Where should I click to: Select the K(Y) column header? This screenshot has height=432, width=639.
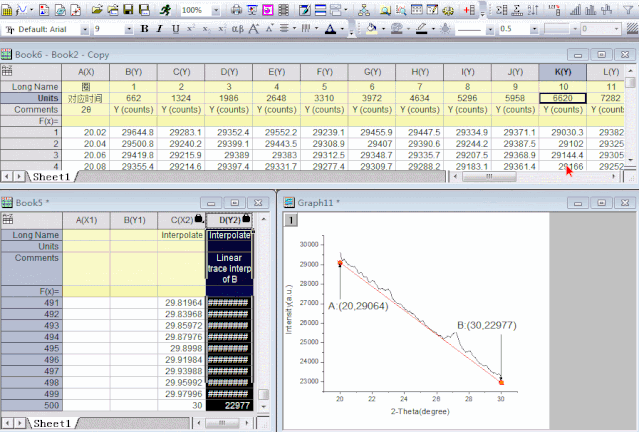point(563,72)
